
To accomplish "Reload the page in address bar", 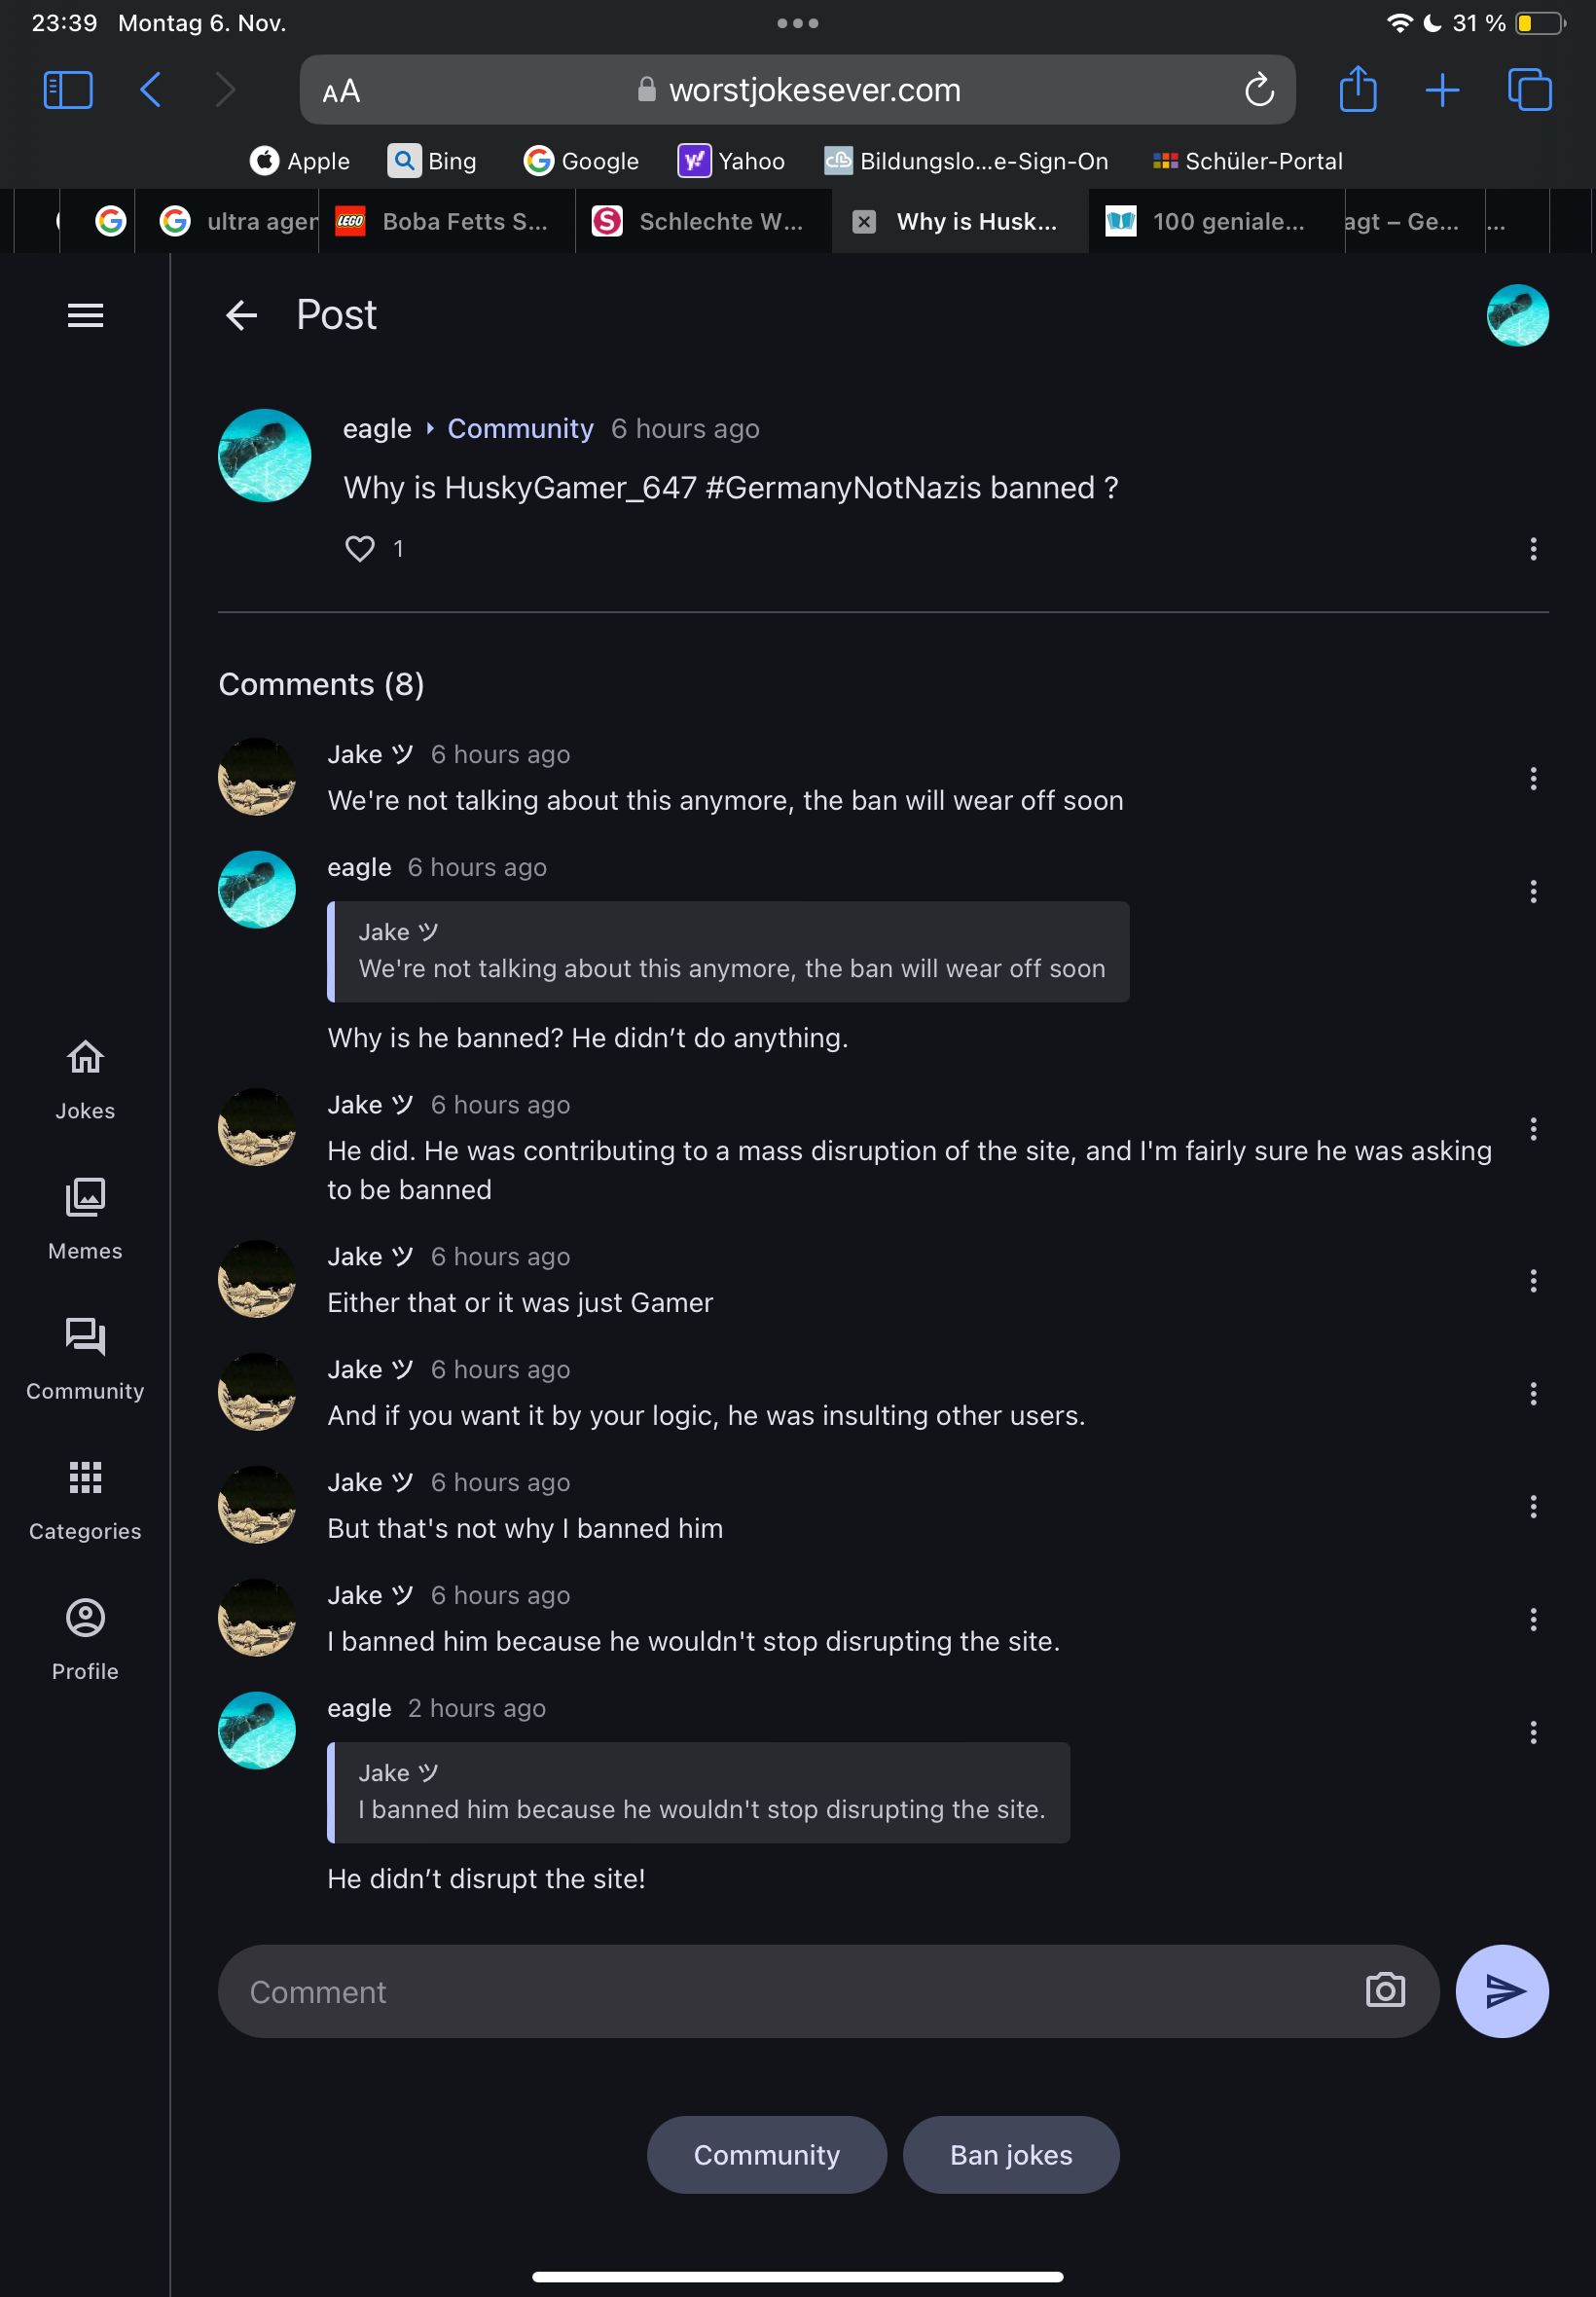I will 1259,90.
